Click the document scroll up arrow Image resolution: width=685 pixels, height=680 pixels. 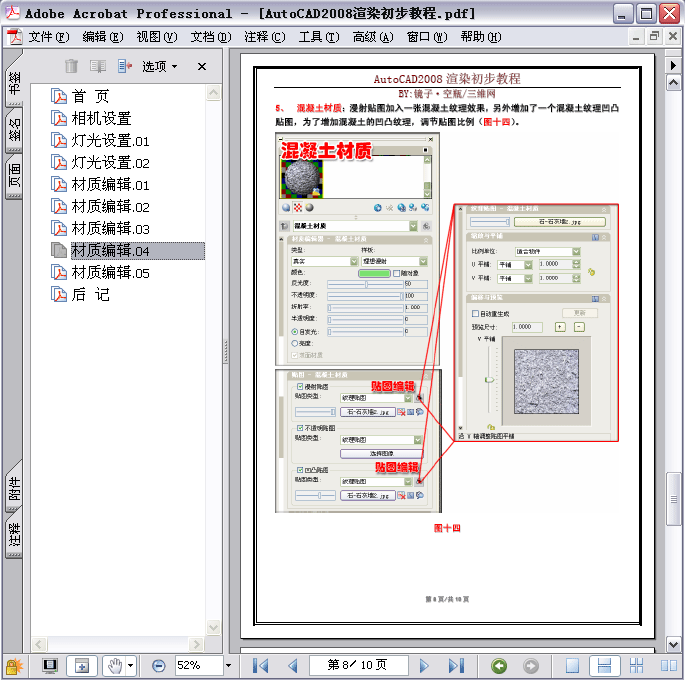(x=673, y=82)
